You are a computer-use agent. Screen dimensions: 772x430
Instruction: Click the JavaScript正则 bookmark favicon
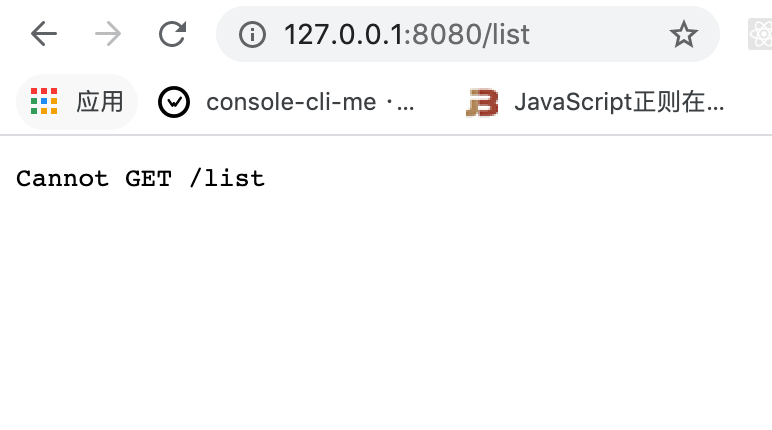pos(482,101)
